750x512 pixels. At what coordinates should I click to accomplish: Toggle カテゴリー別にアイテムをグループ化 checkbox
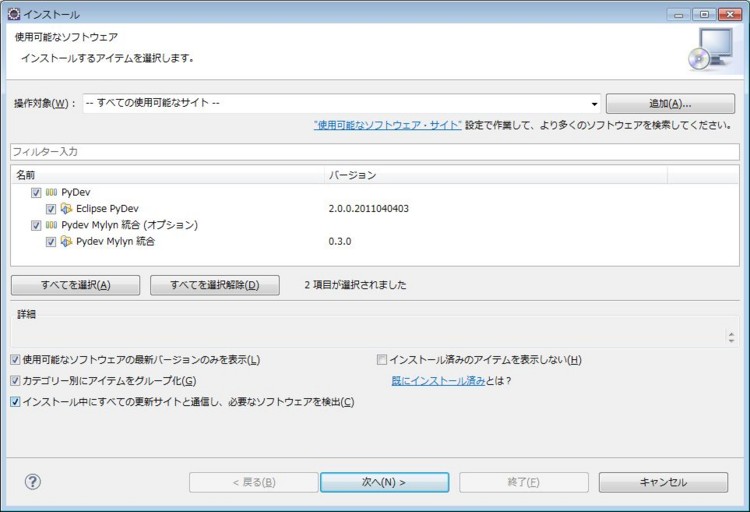coord(15,380)
